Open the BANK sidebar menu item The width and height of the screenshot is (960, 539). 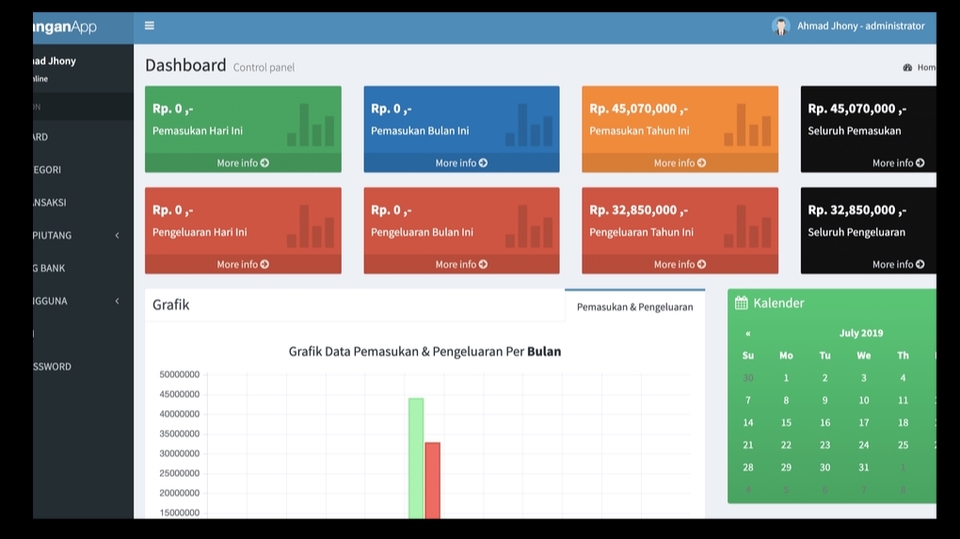tap(83, 268)
